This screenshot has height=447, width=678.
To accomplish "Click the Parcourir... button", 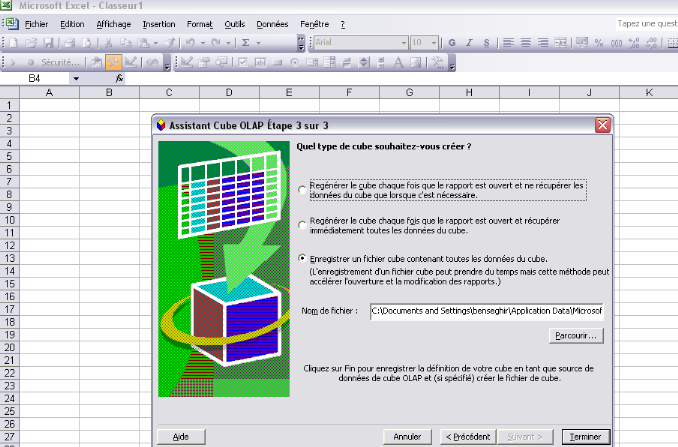I will click(x=576, y=335).
